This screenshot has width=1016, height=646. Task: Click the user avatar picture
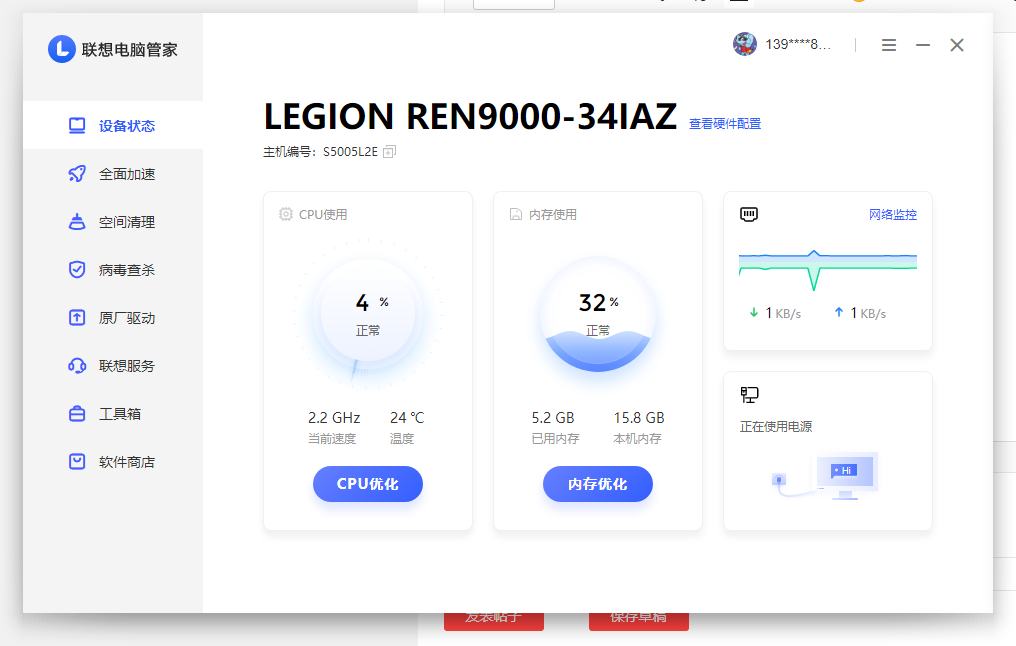[x=745, y=44]
